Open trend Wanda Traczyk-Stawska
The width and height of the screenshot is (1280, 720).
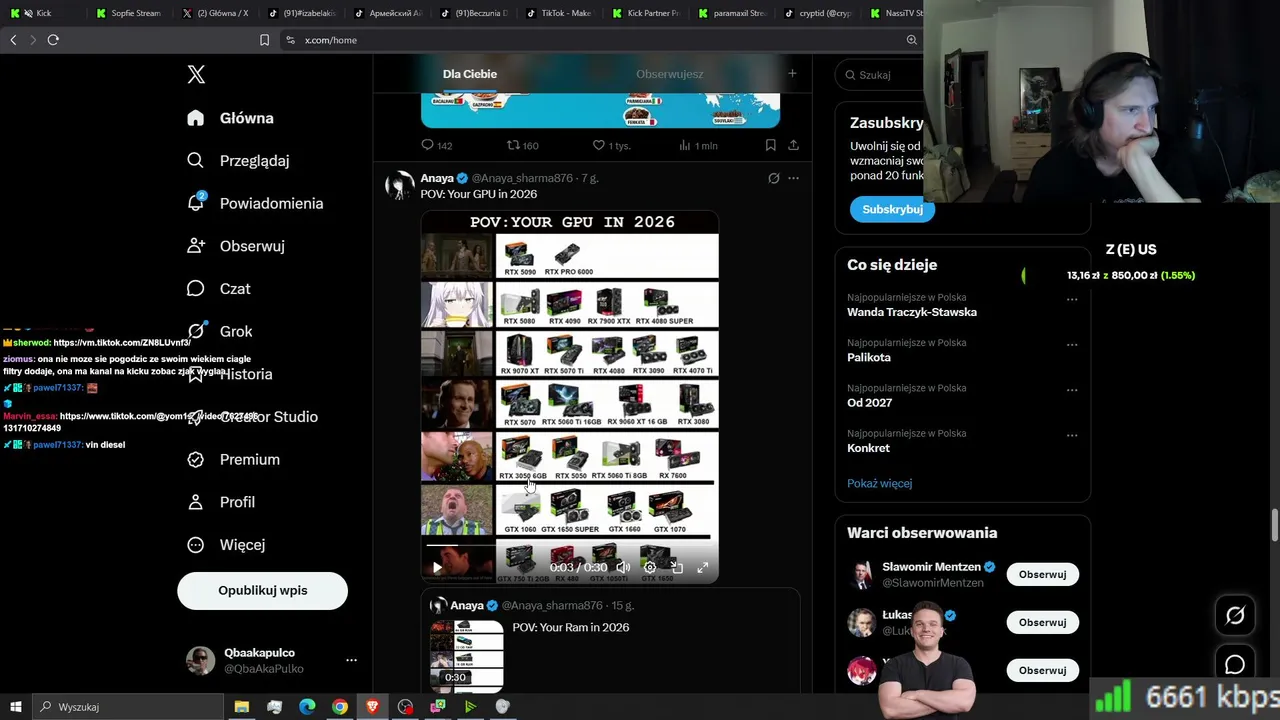pyautogui.click(x=912, y=312)
